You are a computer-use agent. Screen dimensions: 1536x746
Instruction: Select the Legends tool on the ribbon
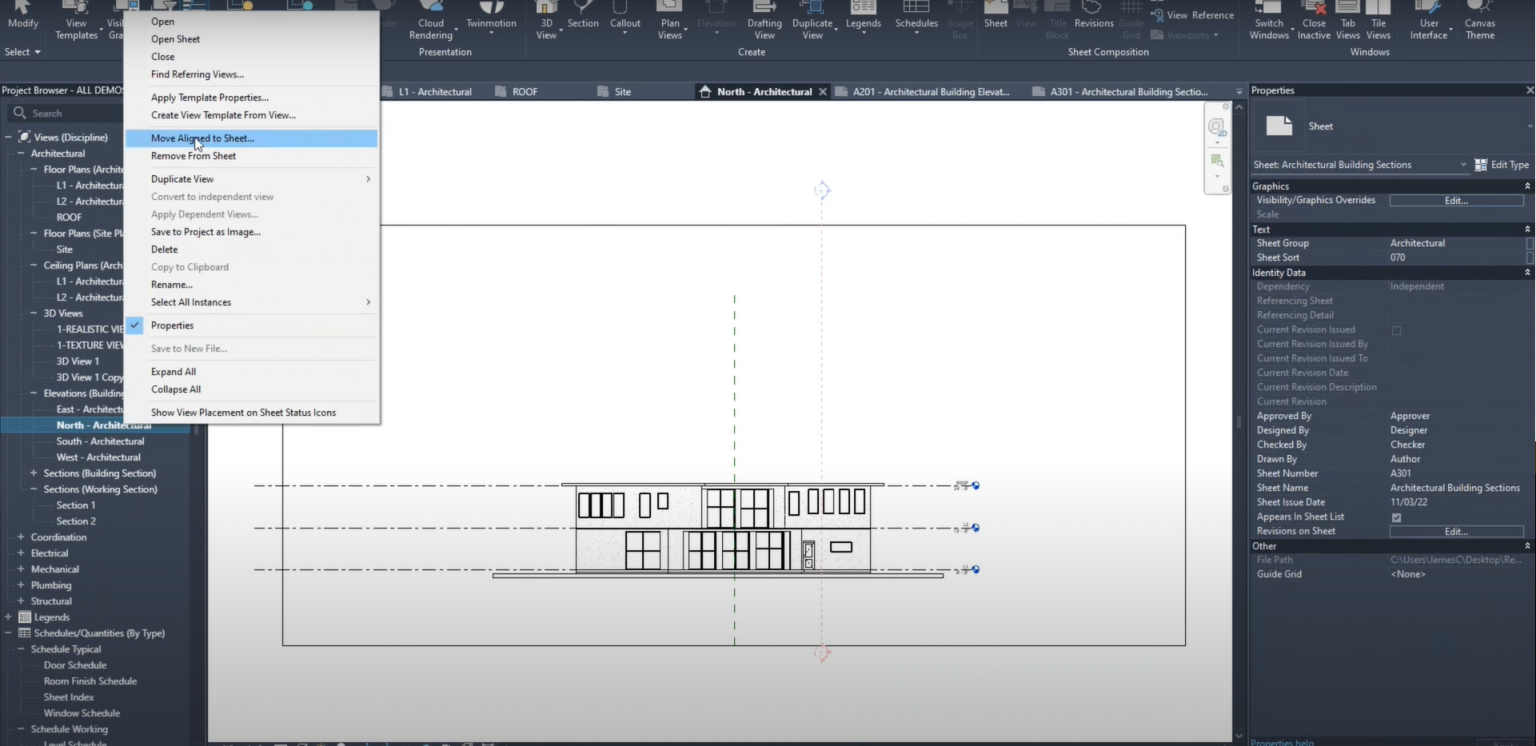[863, 20]
